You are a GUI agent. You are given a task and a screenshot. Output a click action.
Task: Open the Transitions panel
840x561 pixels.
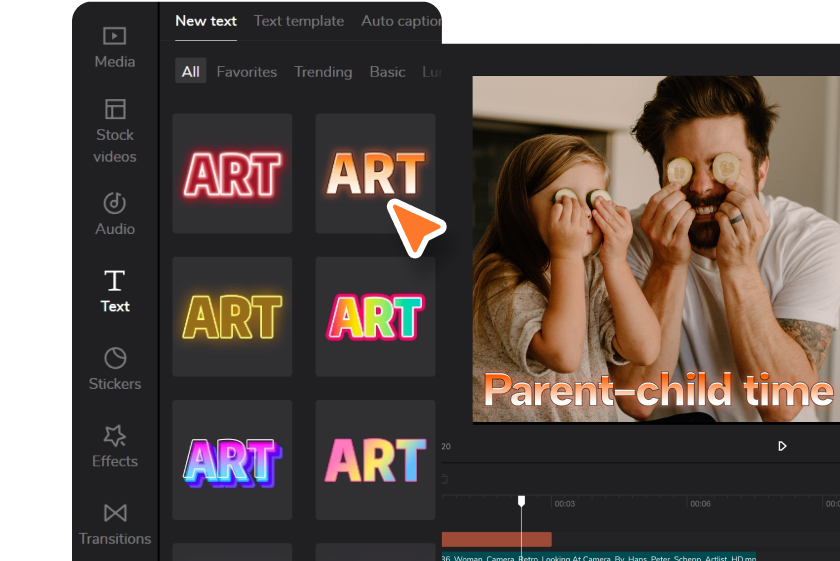point(115,524)
